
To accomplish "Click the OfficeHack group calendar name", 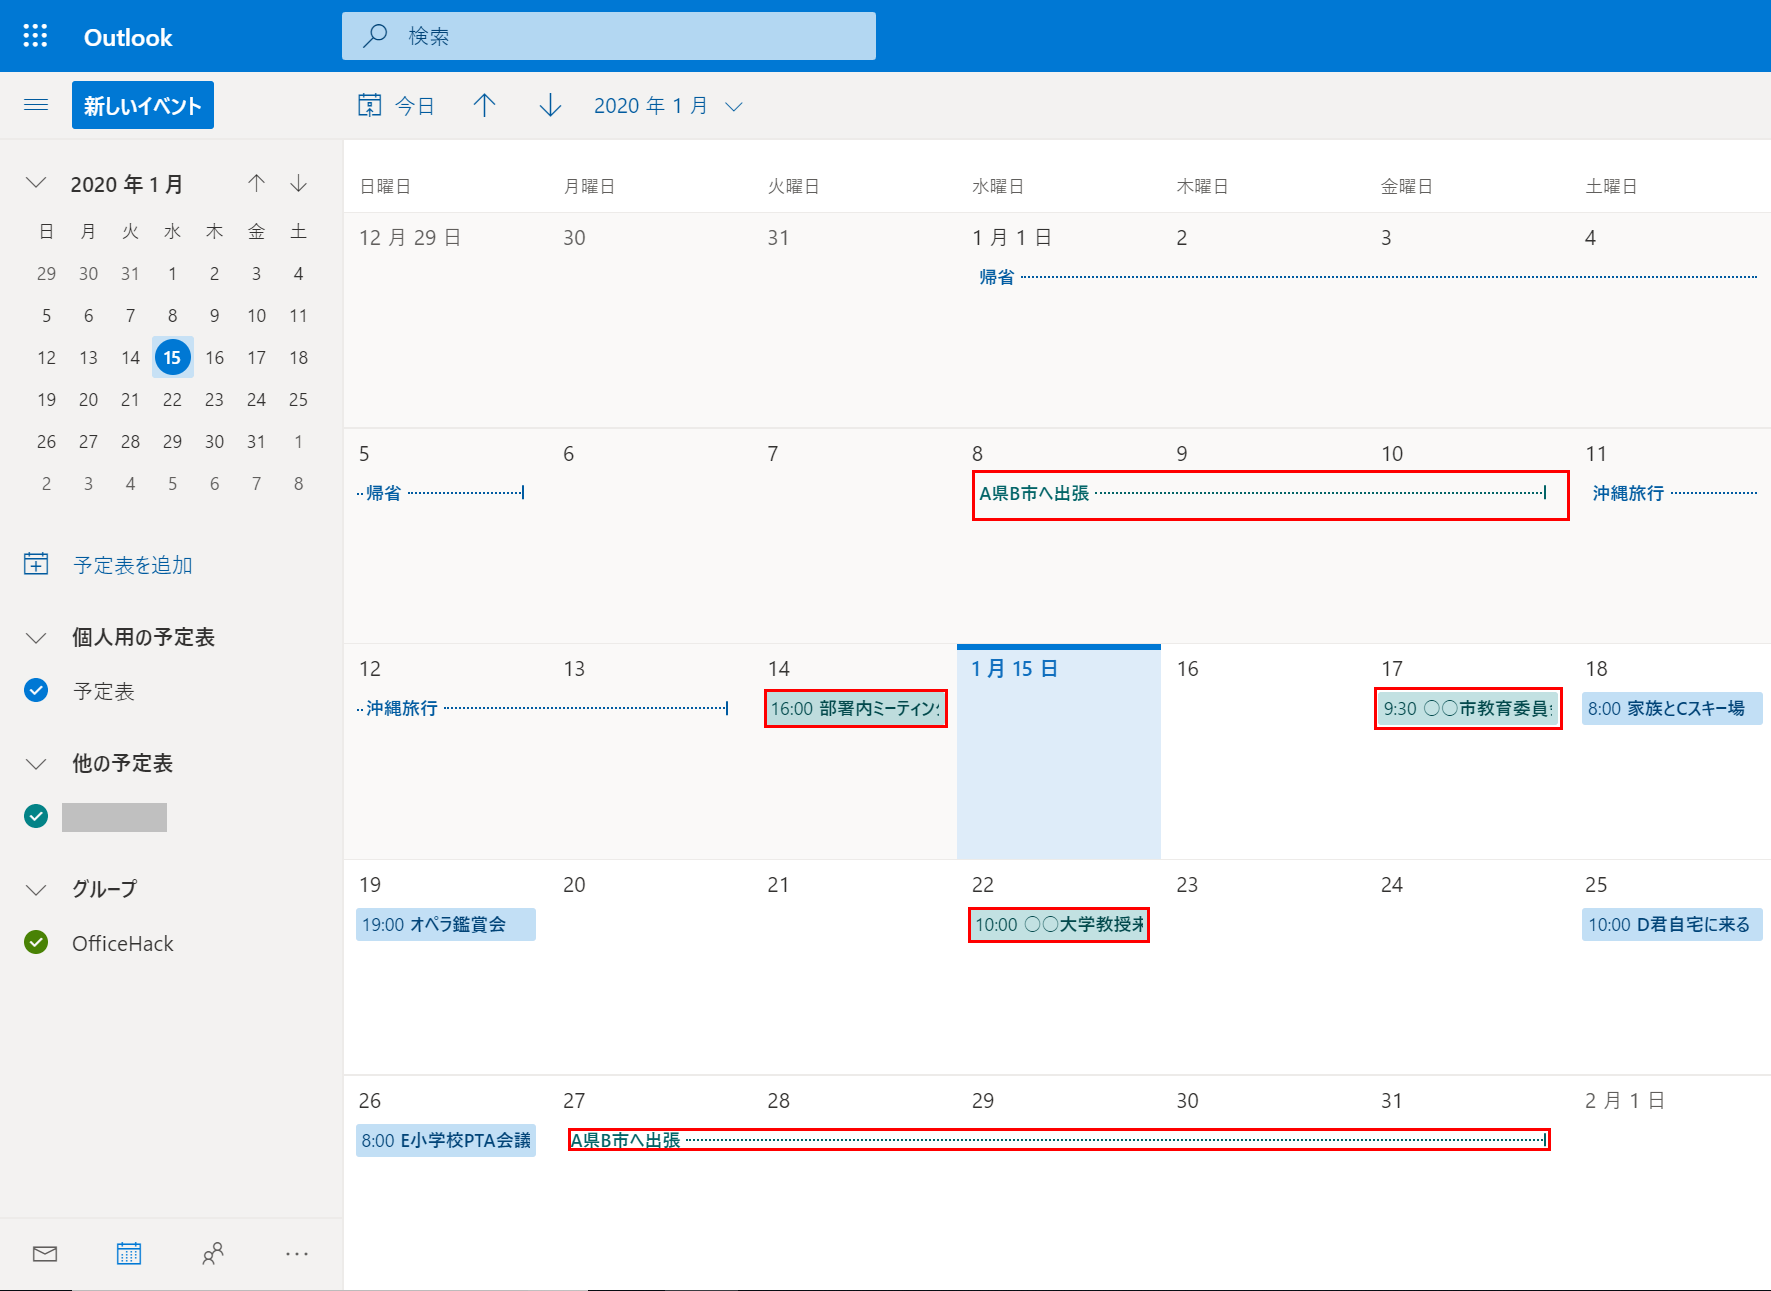I will point(123,943).
